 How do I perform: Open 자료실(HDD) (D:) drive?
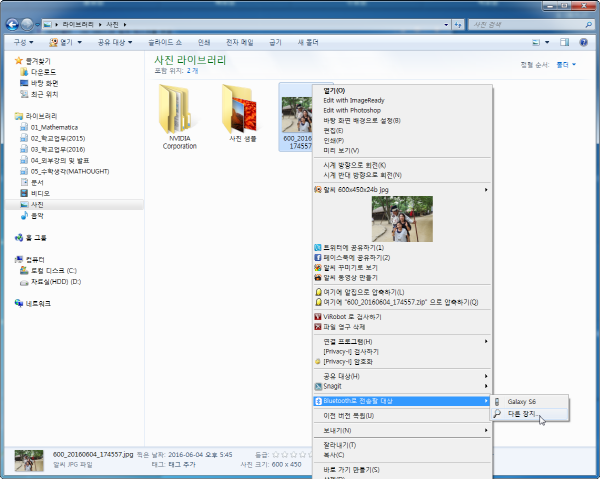56,282
